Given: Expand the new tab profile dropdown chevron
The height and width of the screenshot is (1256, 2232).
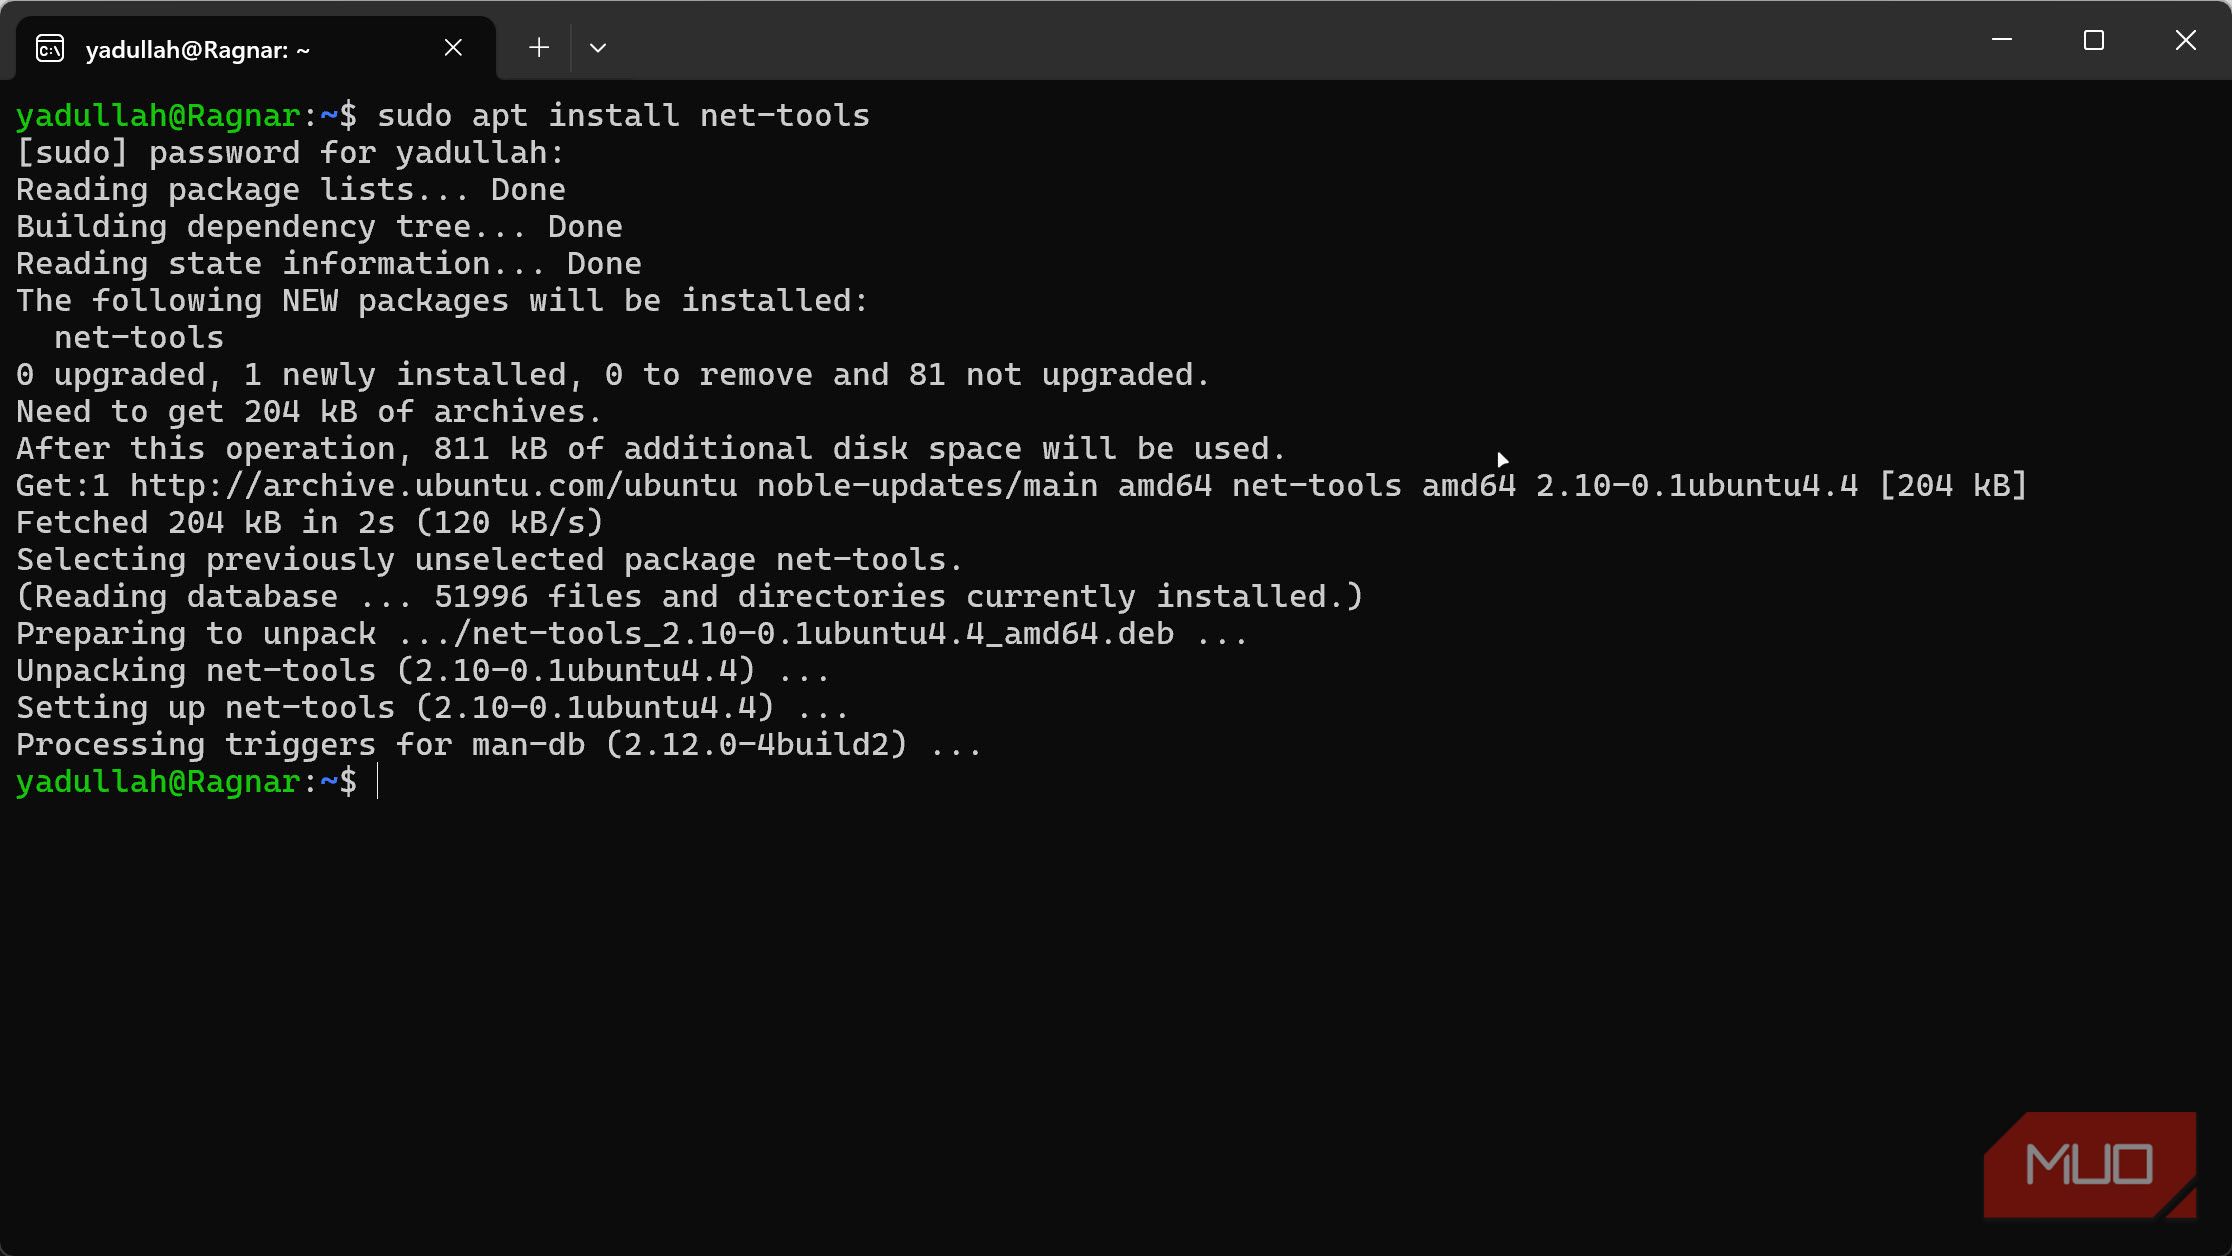Looking at the screenshot, I should pos(598,48).
